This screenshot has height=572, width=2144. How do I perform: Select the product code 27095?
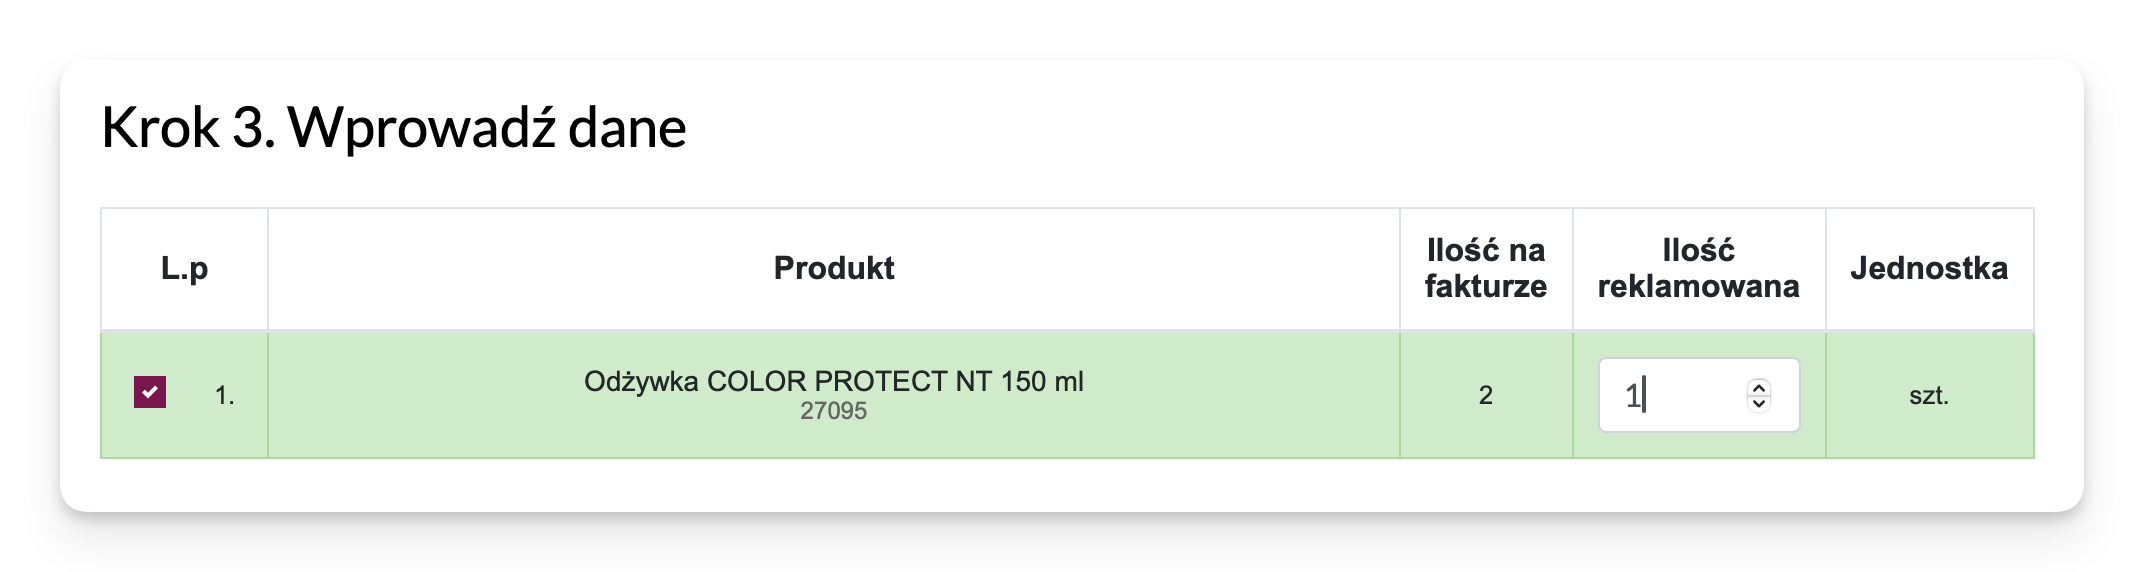[833, 411]
